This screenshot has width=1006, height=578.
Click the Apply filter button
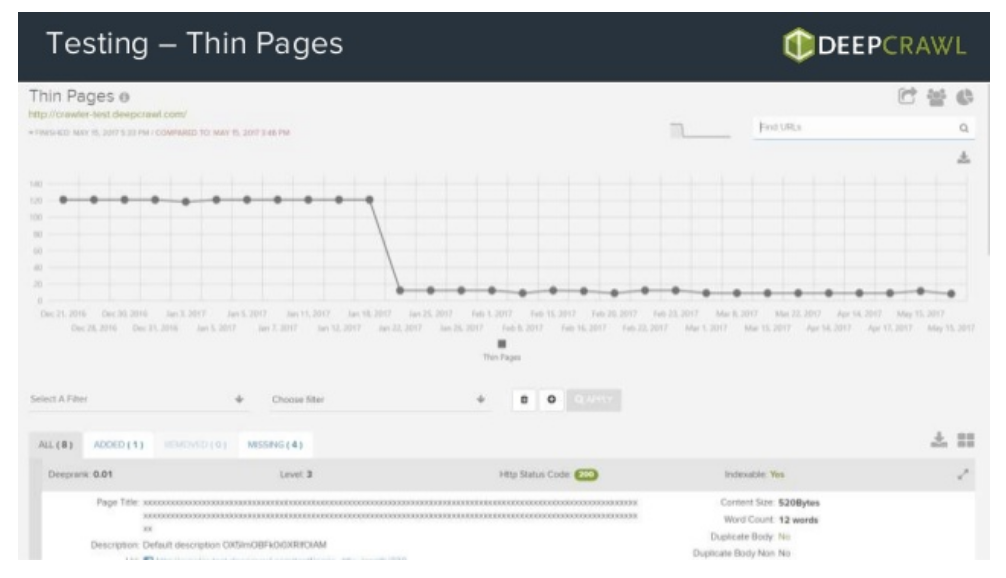click(593, 400)
